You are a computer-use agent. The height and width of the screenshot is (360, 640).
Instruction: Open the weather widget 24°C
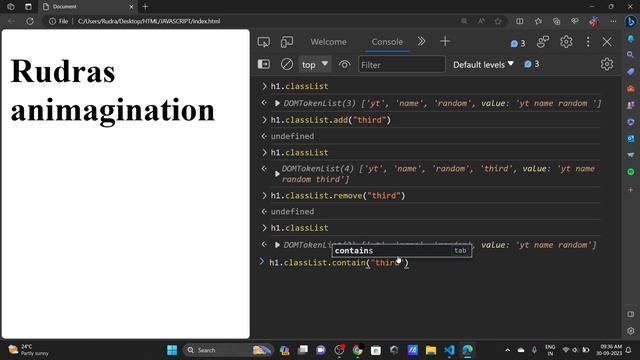click(x=29, y=350)
